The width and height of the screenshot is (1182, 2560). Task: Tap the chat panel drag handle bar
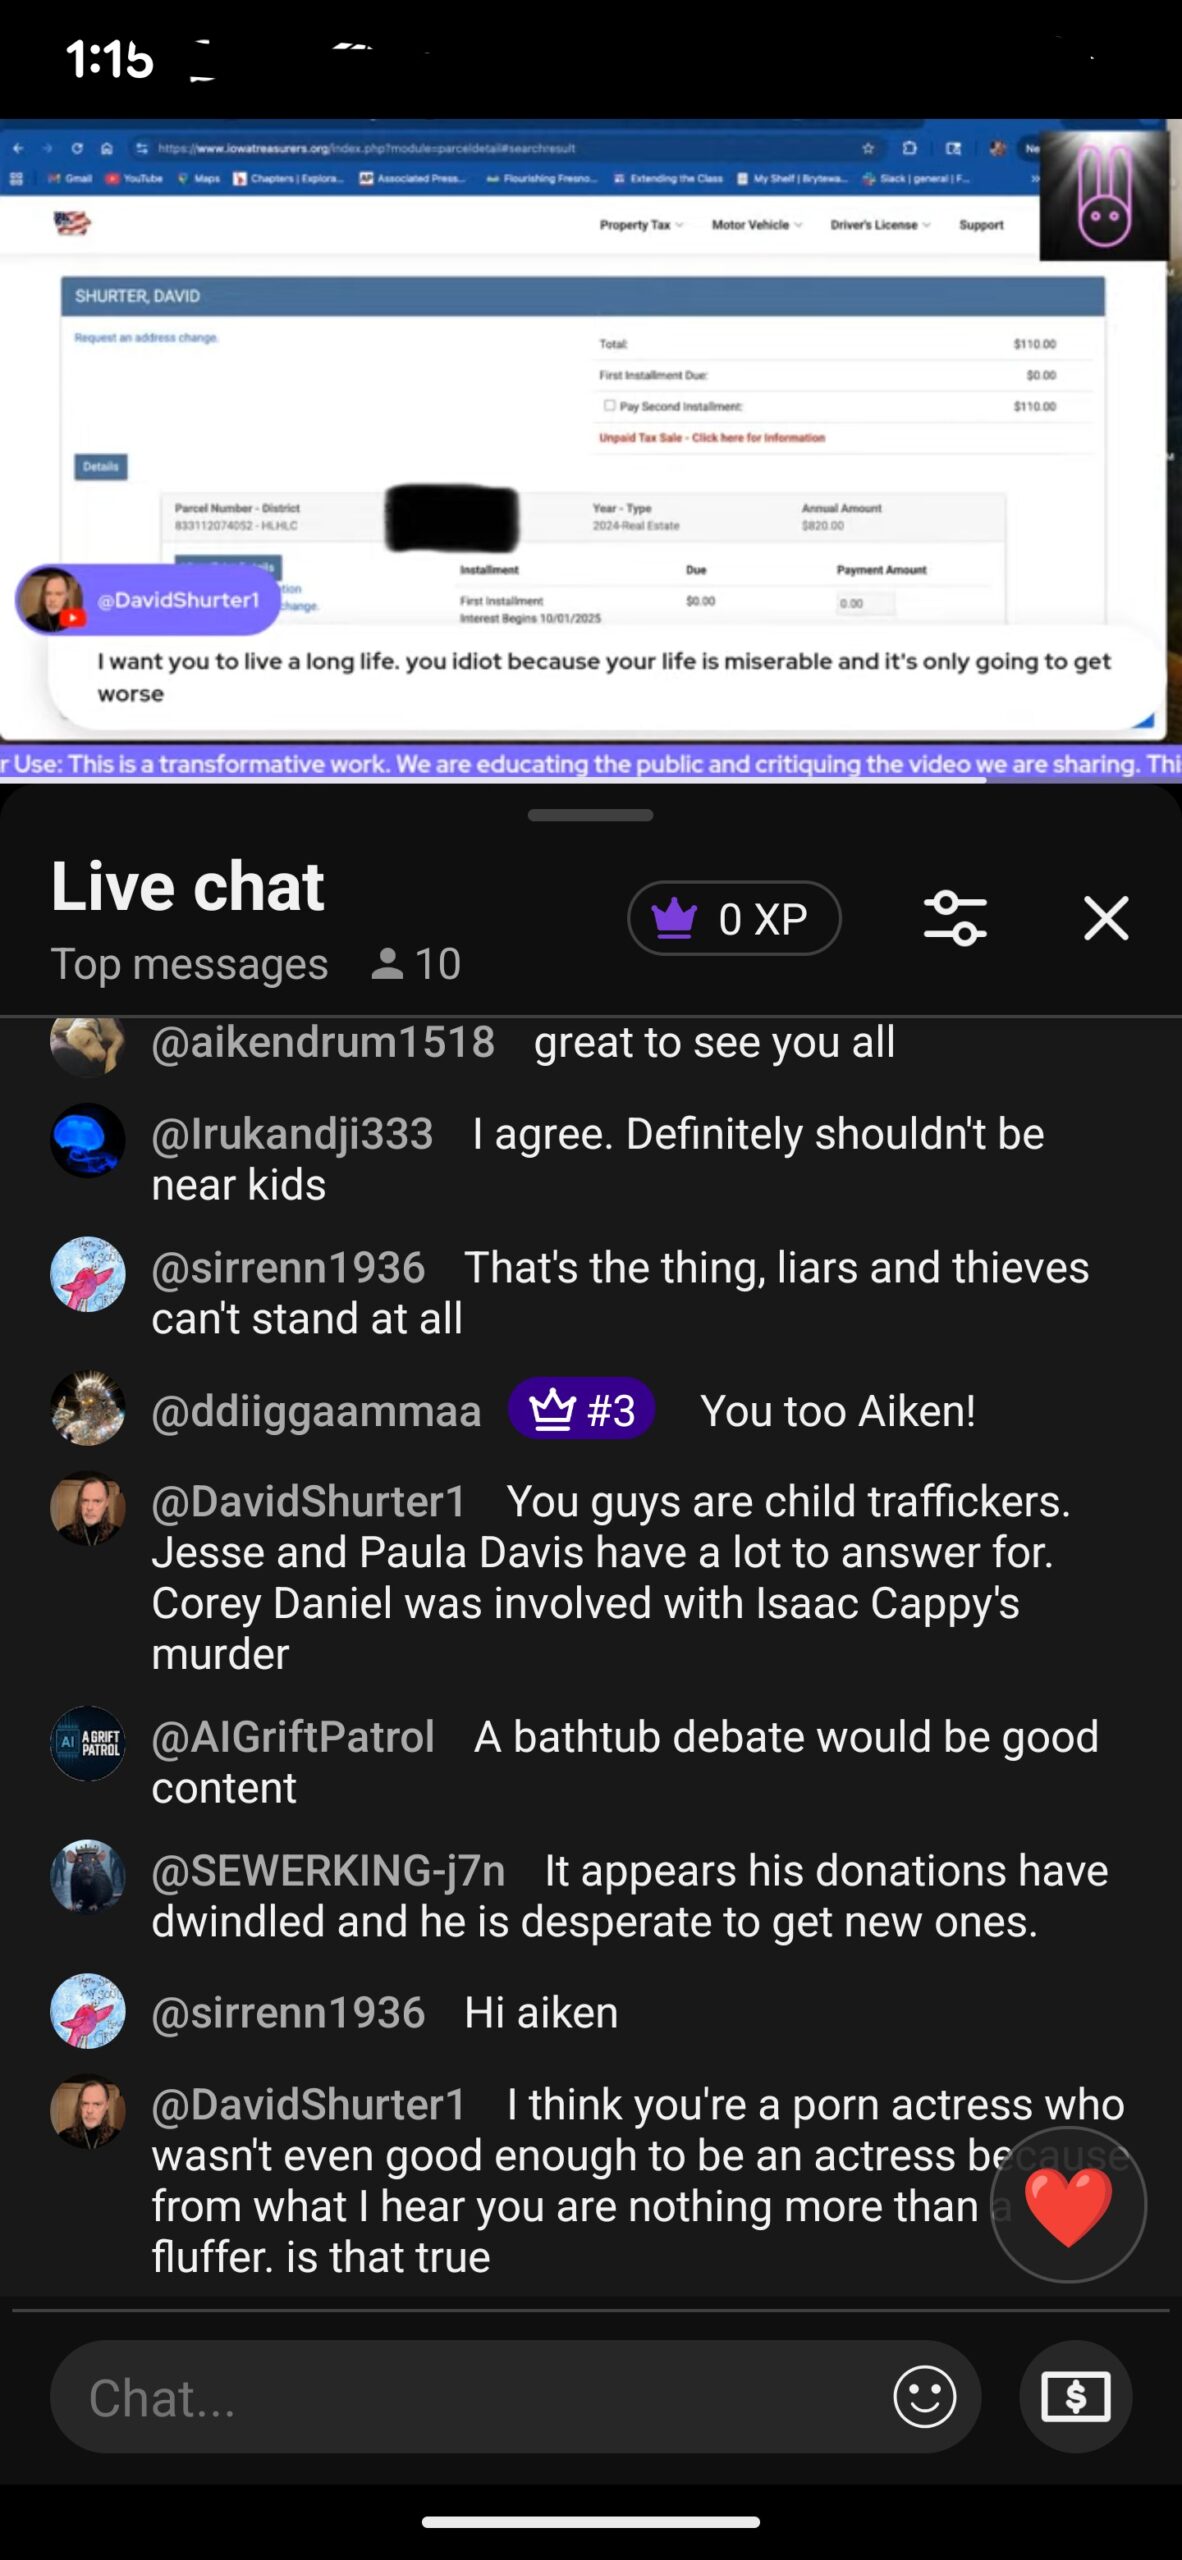point(590,815)
